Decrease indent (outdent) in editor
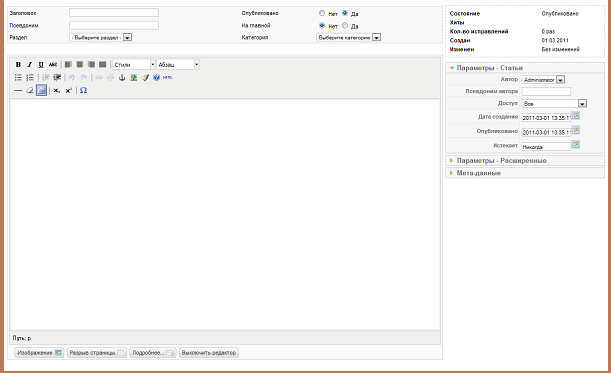Screen dimensions: 611x373 coord(45,78)
